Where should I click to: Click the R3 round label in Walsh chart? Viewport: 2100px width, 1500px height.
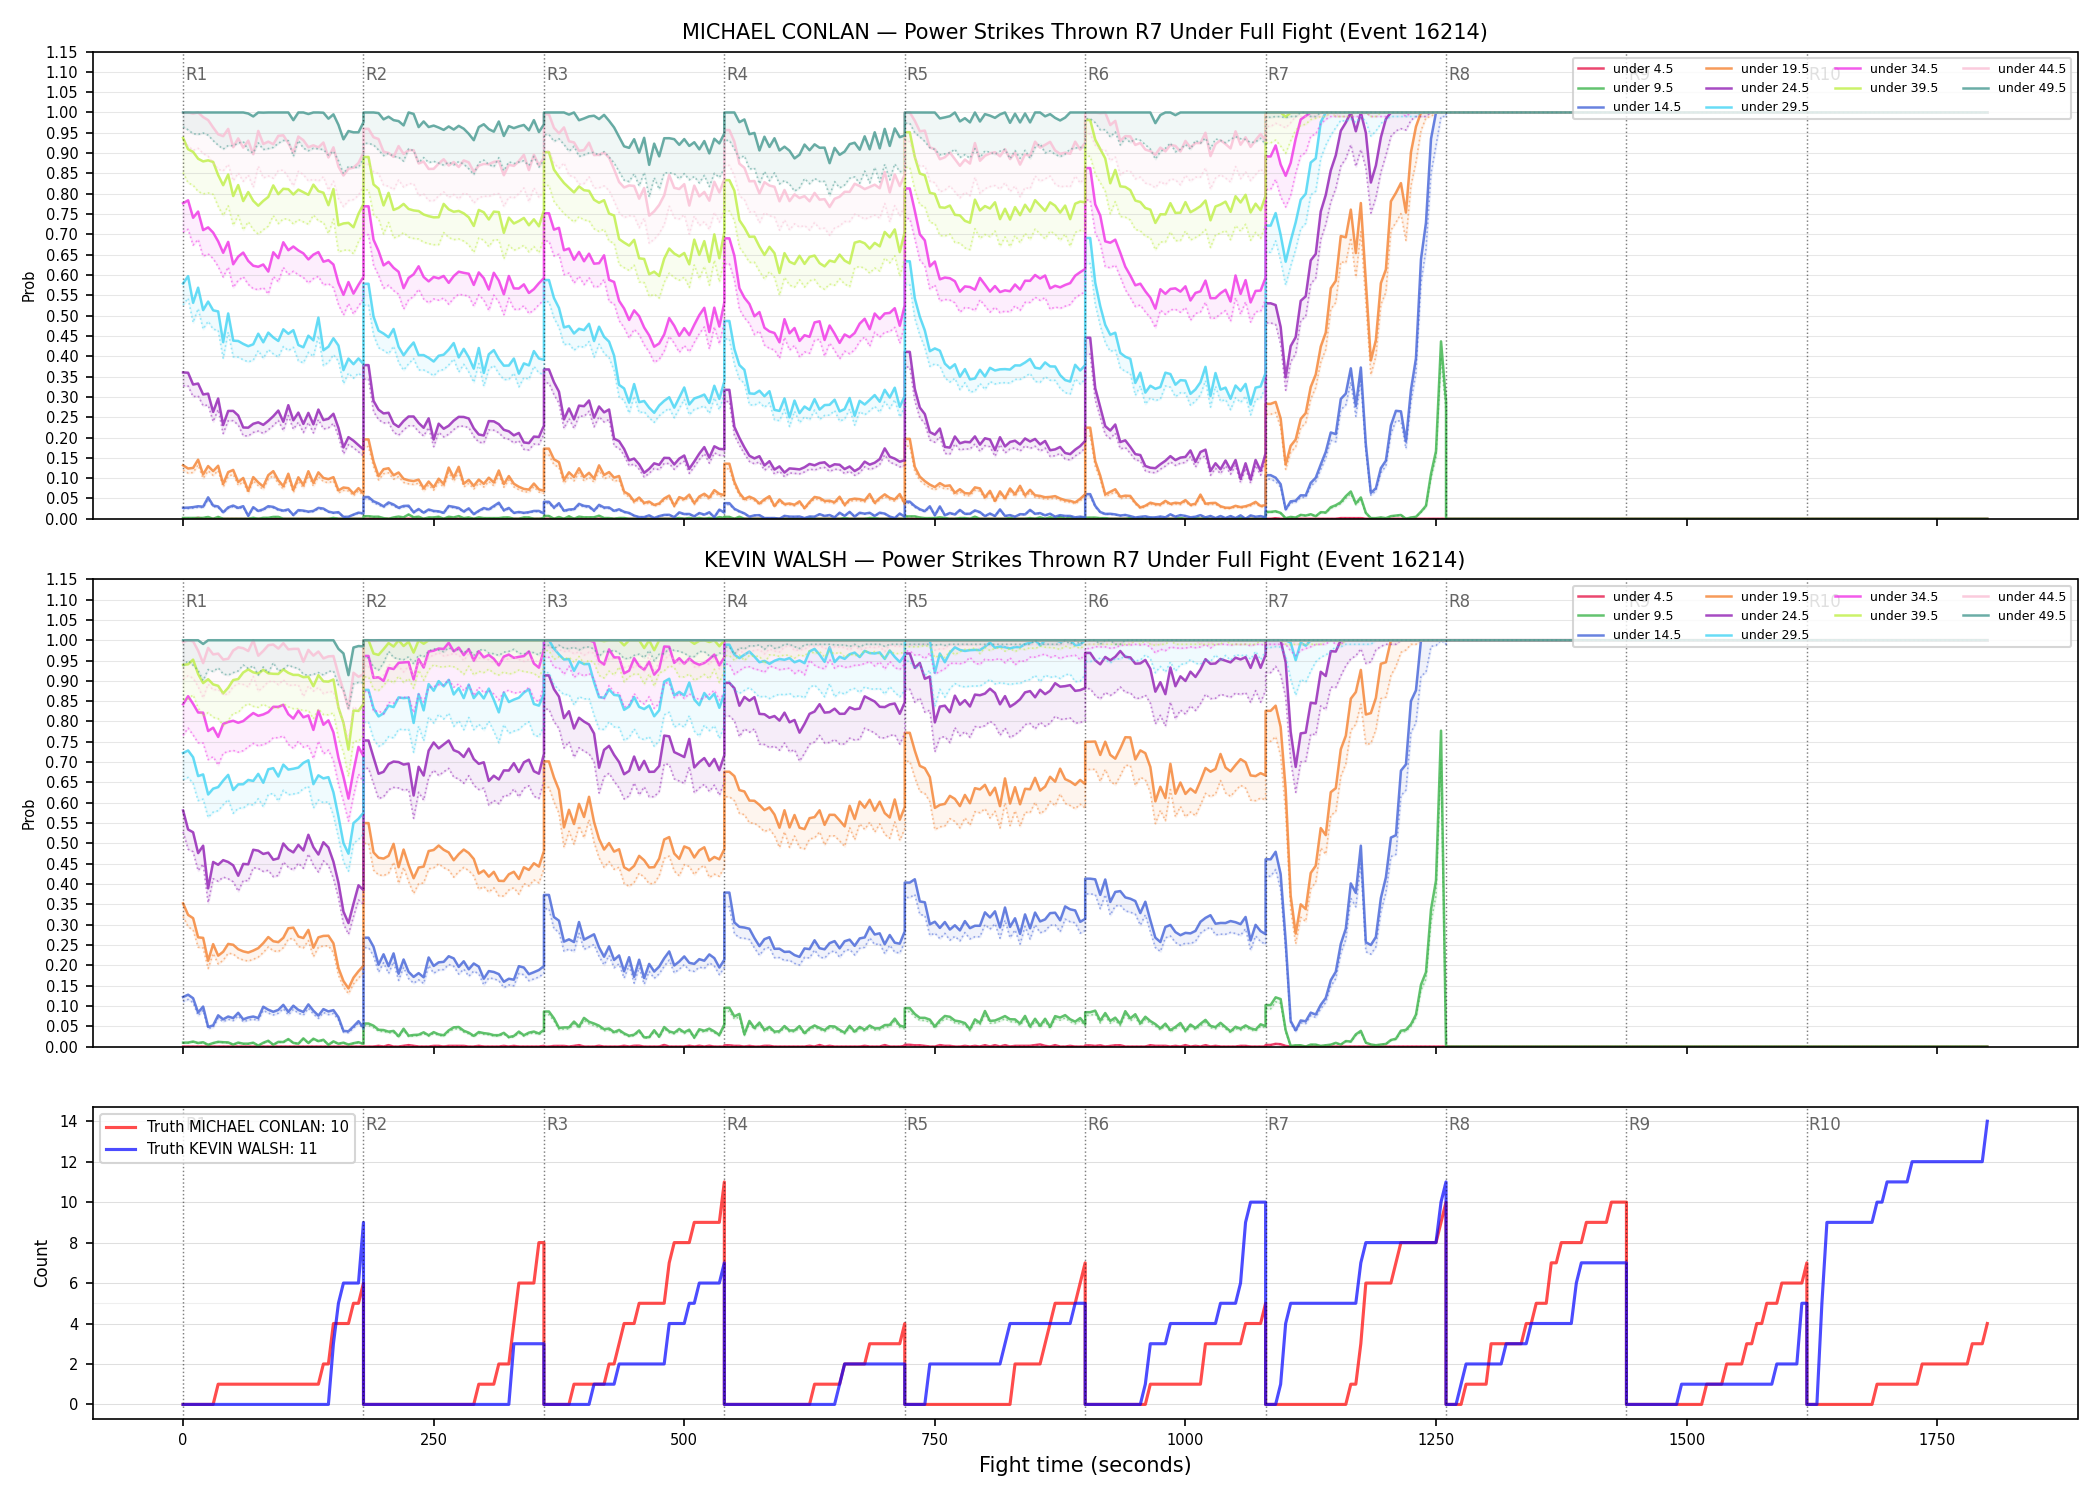tap(557, 601)
